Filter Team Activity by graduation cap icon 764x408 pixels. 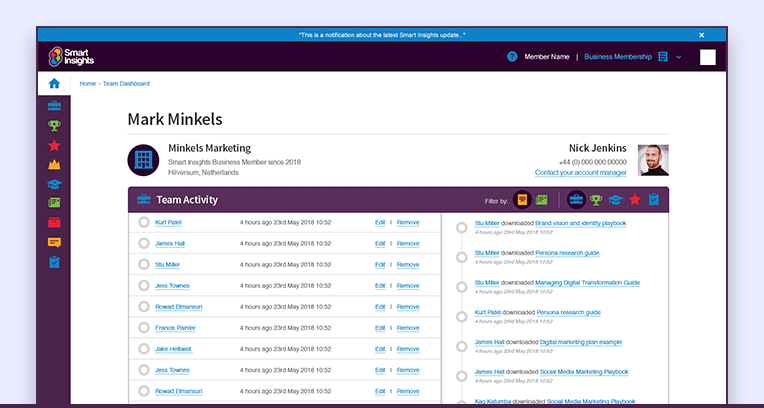coord(615,199)
